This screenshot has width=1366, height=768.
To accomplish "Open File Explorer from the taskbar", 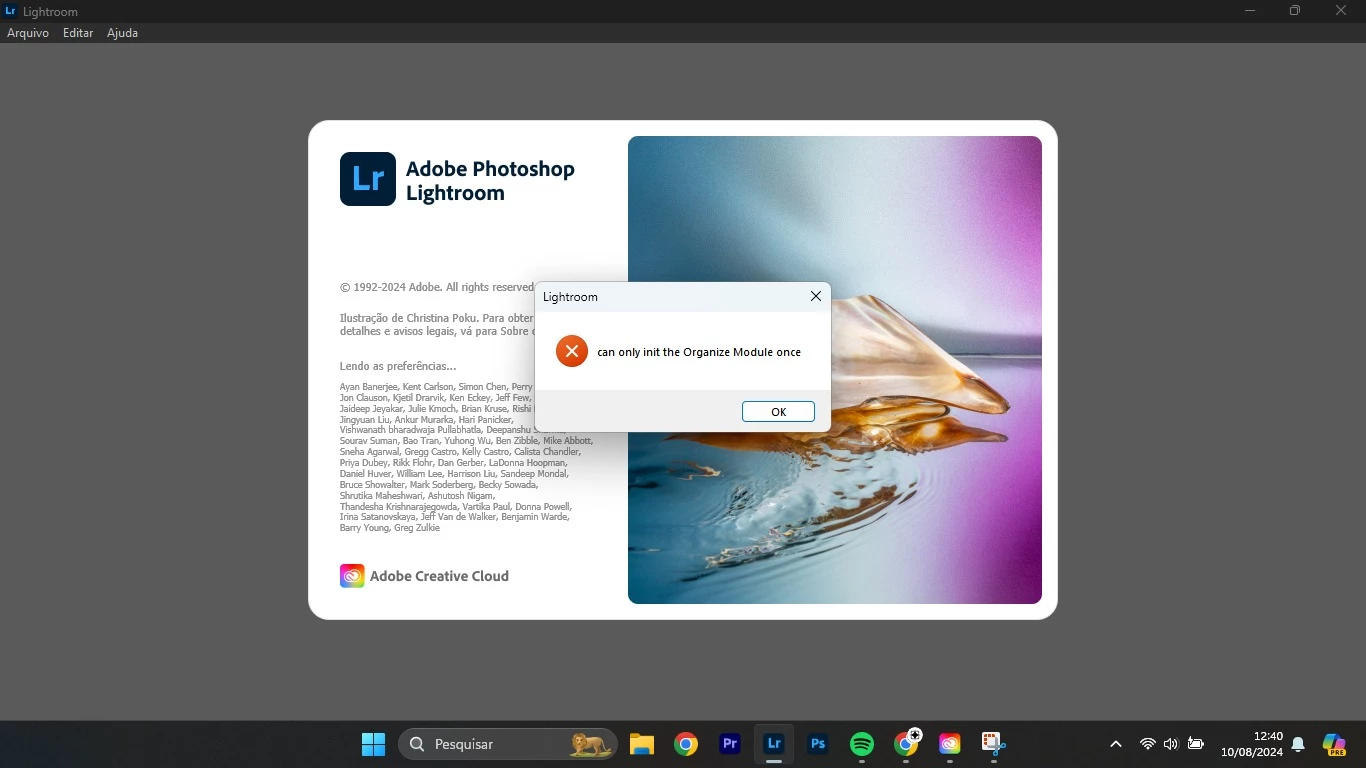I will (642, 744).
